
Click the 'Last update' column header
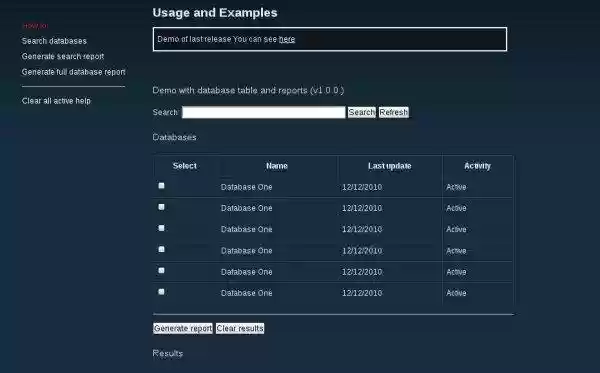[390, 166]
